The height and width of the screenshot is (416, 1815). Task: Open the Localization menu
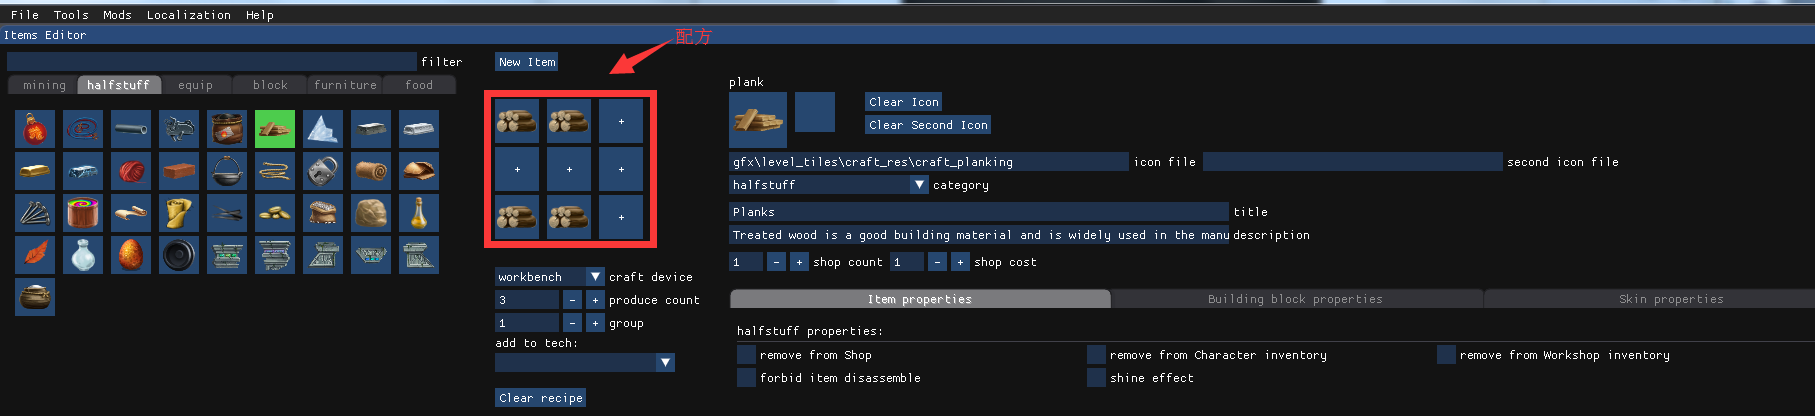coord(188,15)
